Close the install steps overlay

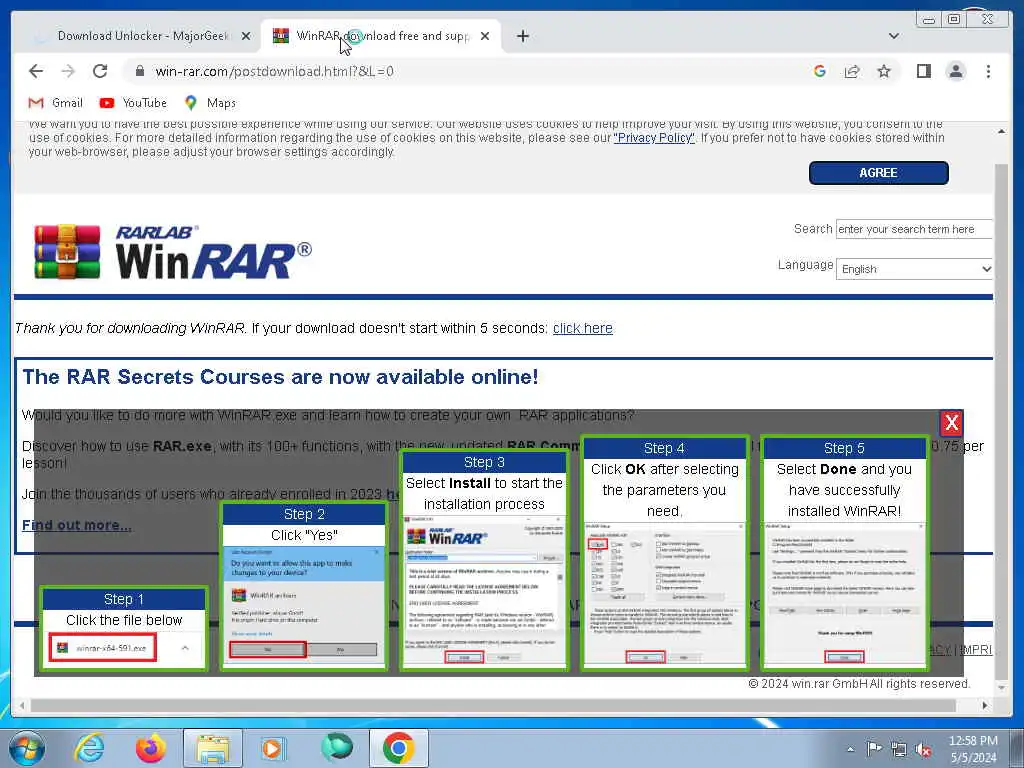tap(951, 423)
